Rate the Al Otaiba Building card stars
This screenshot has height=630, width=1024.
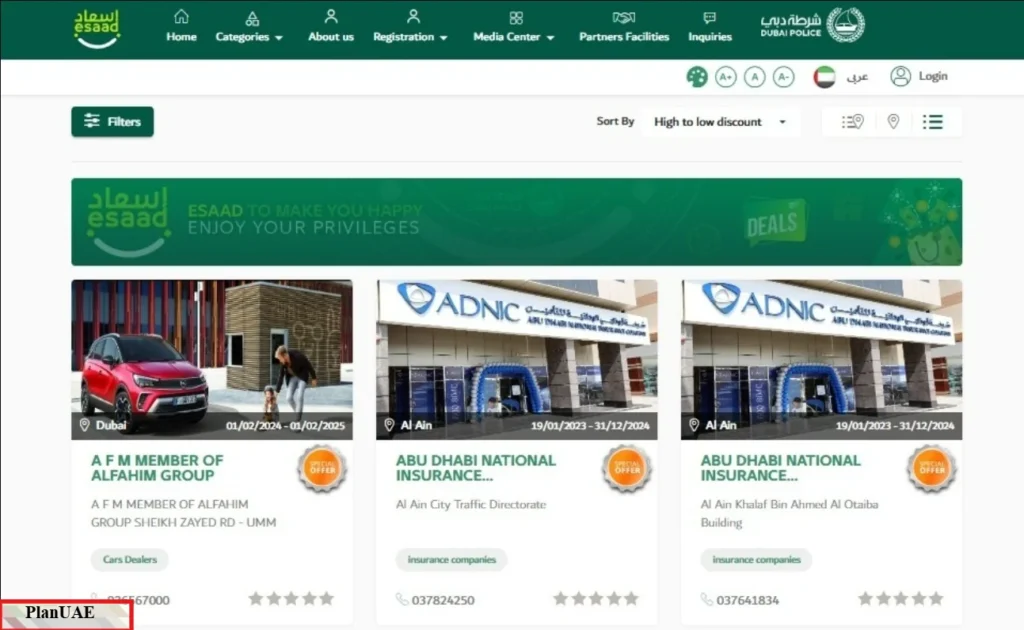tap(901, 599)
